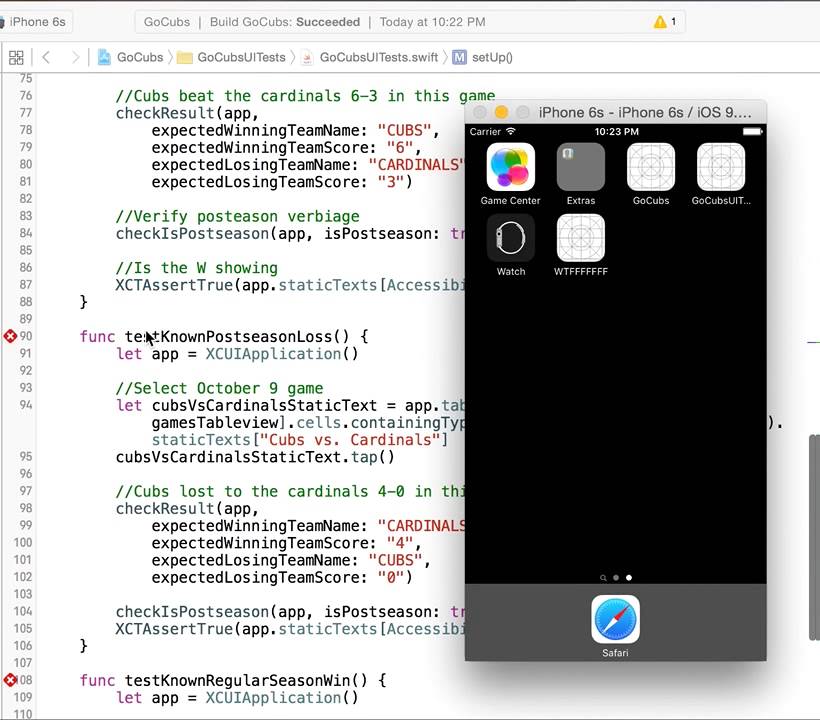Viewport: 820px width, 720px height.
Task: Click comment '//Verify posteason verbiage'
Action: pos(238,216)
